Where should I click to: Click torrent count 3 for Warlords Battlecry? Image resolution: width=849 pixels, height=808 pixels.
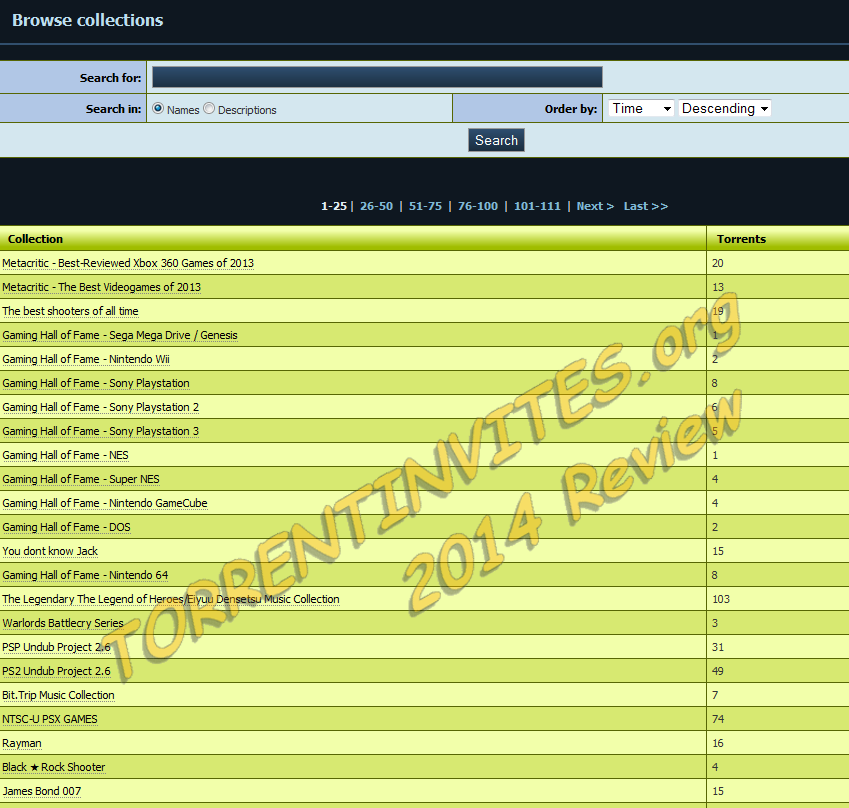coord(715,623)
